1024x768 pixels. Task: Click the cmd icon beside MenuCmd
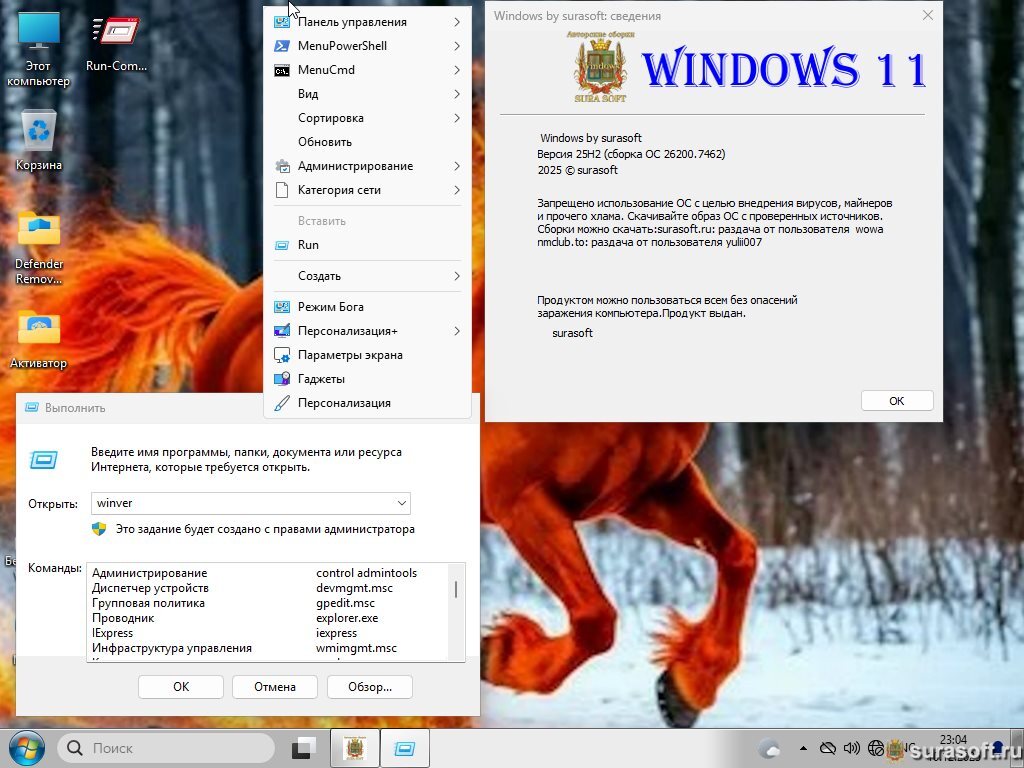(281, 71)
